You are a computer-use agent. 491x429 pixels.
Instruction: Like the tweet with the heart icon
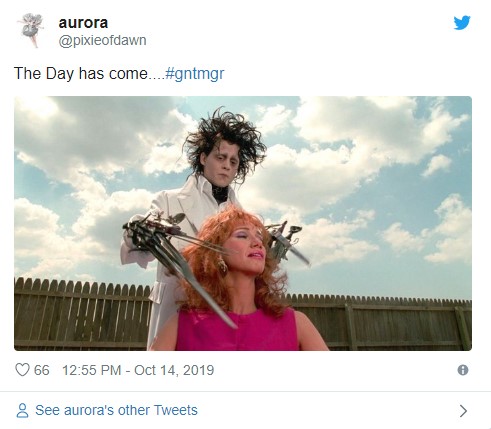point(22,370)
